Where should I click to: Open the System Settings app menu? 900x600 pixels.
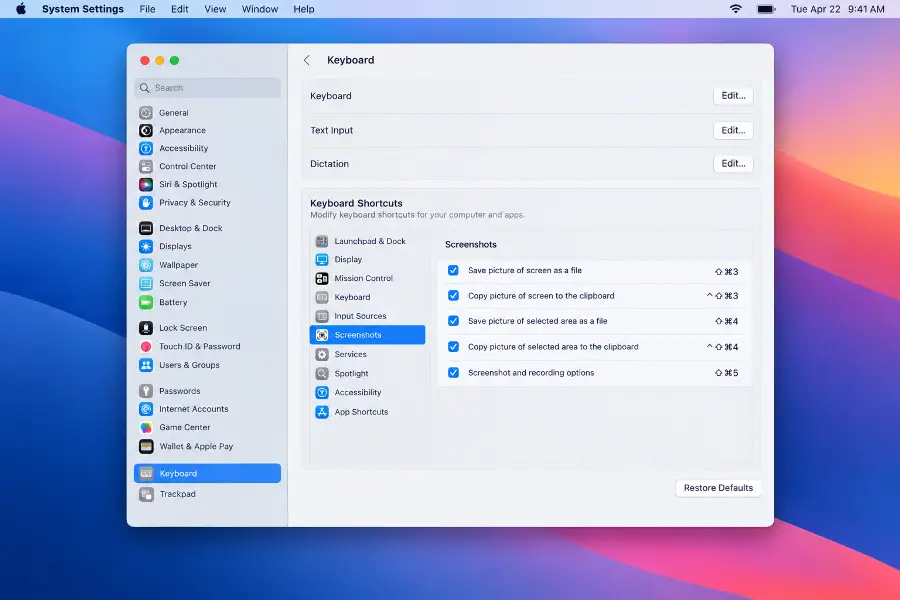(83, 9)
